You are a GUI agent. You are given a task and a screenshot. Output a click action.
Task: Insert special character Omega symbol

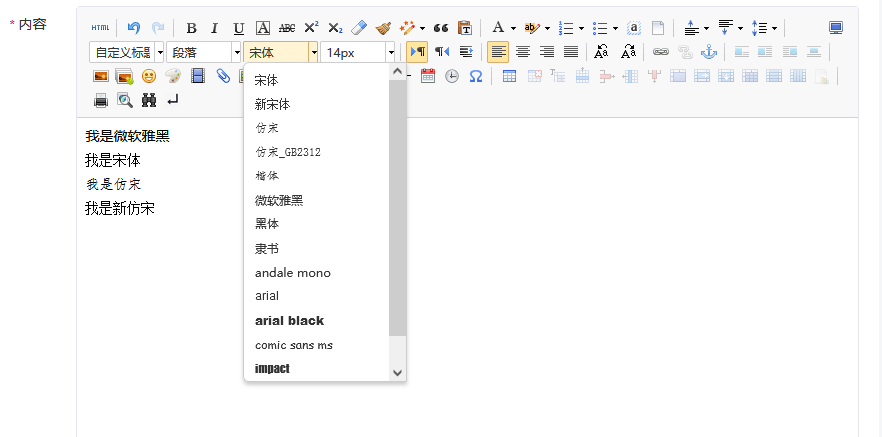point(476,76)
